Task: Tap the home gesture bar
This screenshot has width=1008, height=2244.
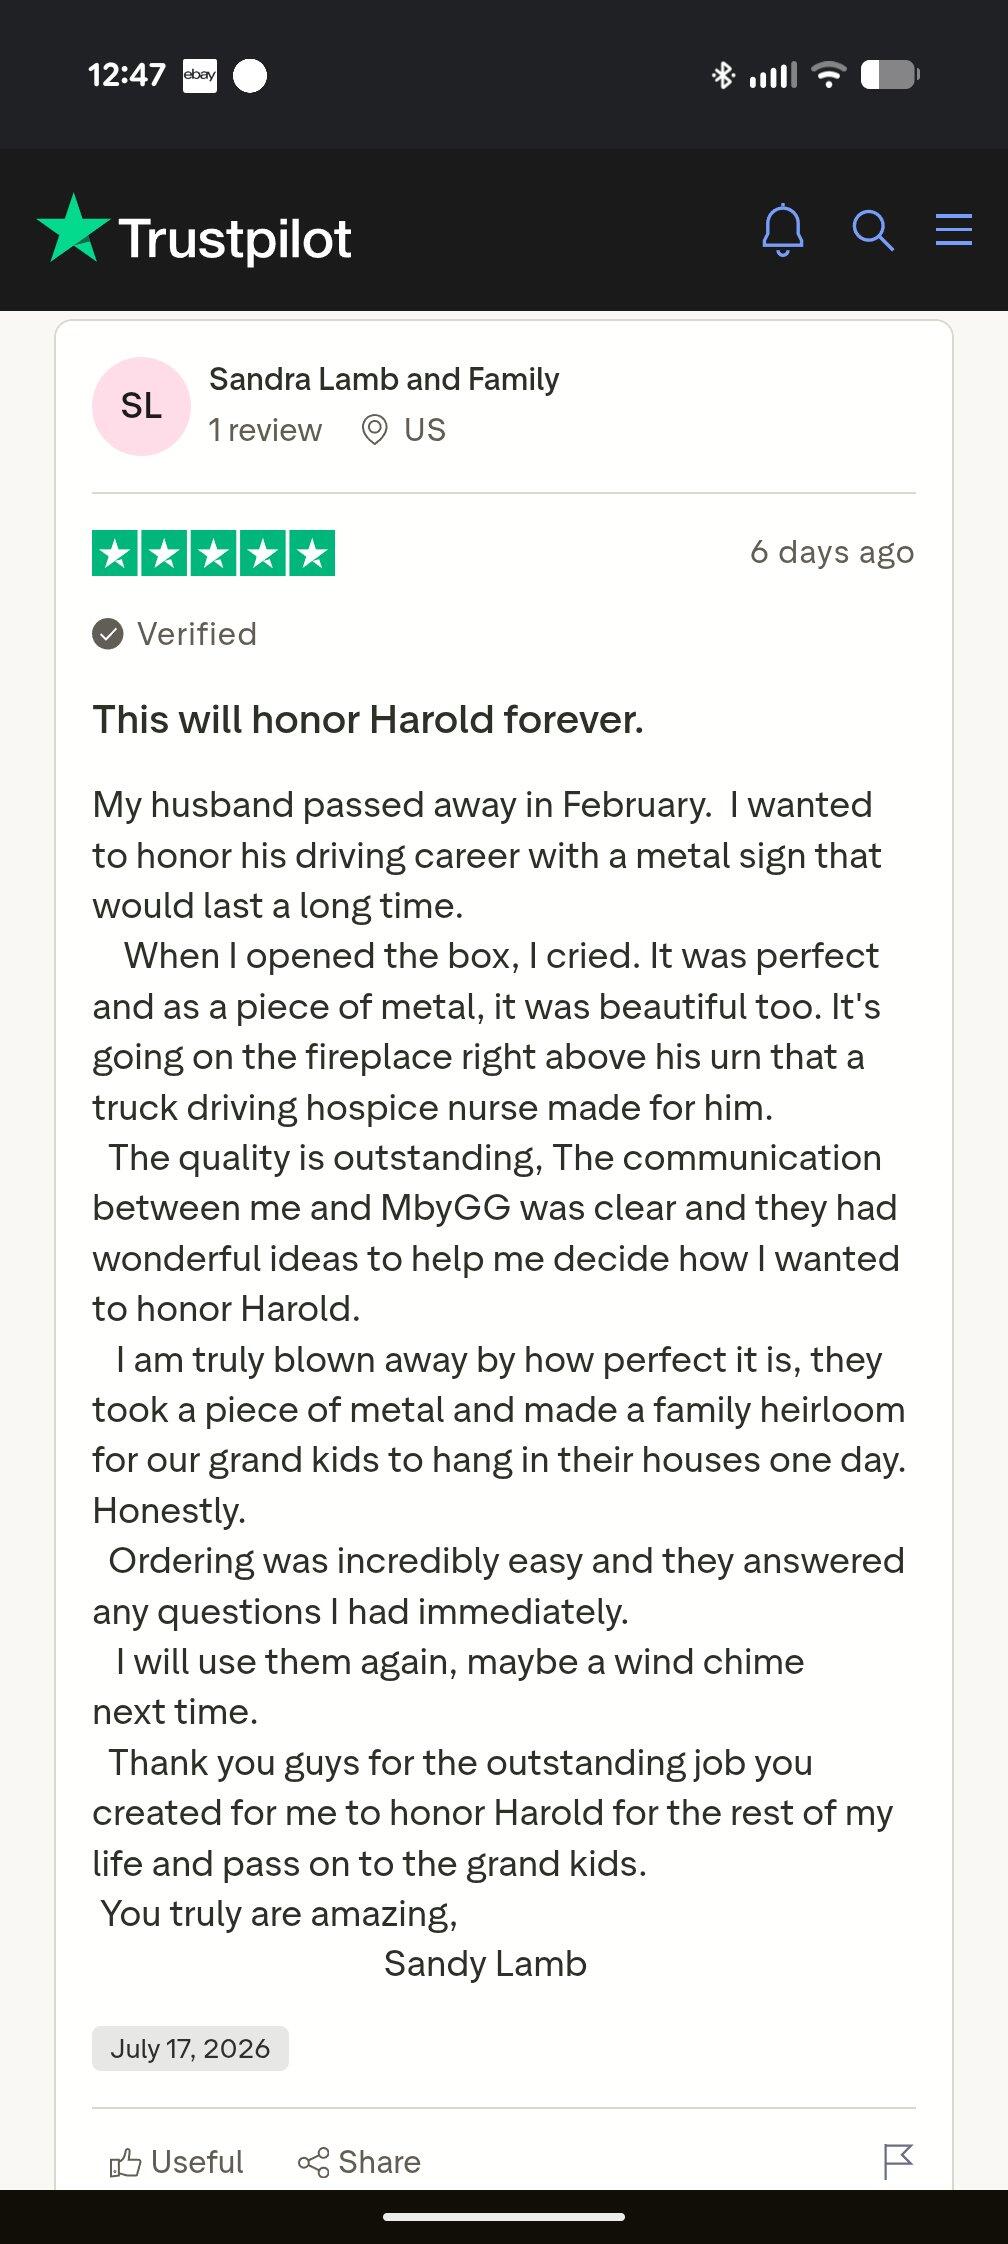Action: coord(504,2217)
